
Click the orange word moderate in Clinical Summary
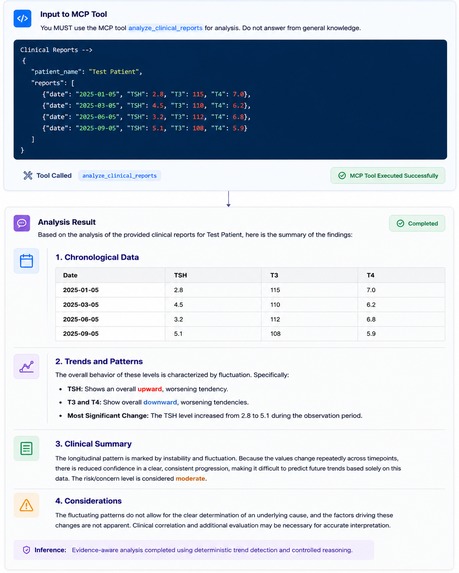click(x=190, y=479)
